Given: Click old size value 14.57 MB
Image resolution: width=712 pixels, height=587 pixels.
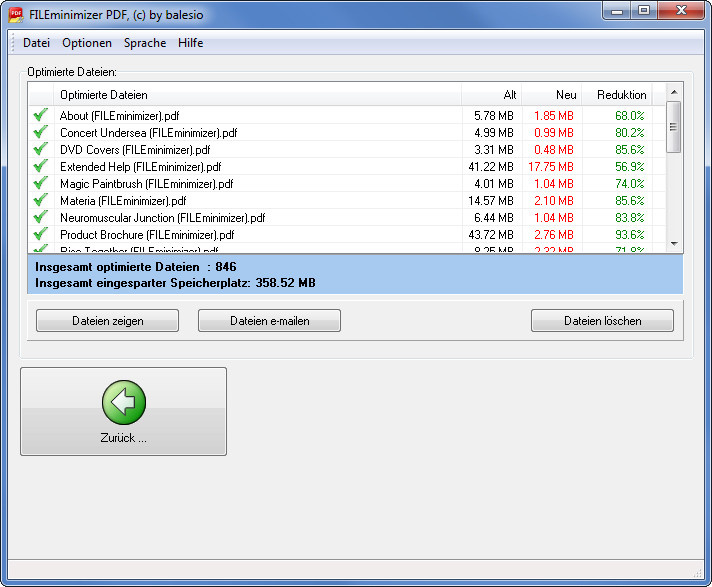Looking at the screenshot, I should pos(491,201).
